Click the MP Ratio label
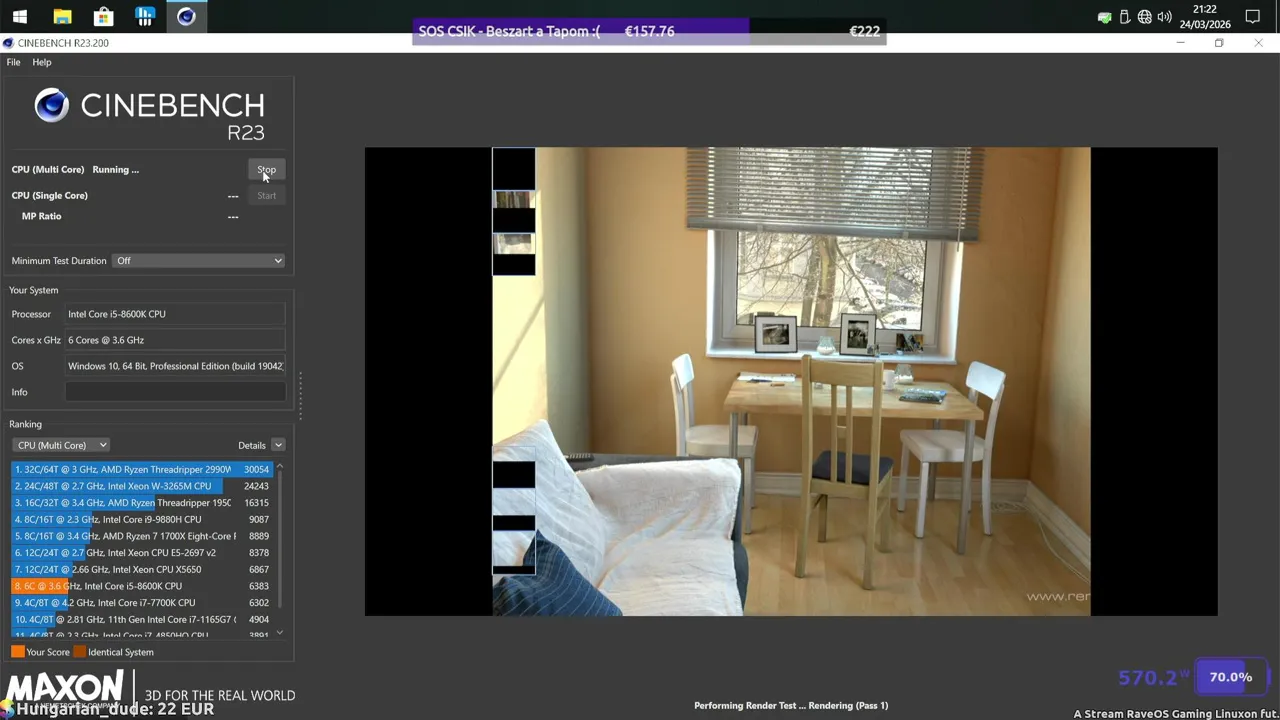 coord(41,216)
